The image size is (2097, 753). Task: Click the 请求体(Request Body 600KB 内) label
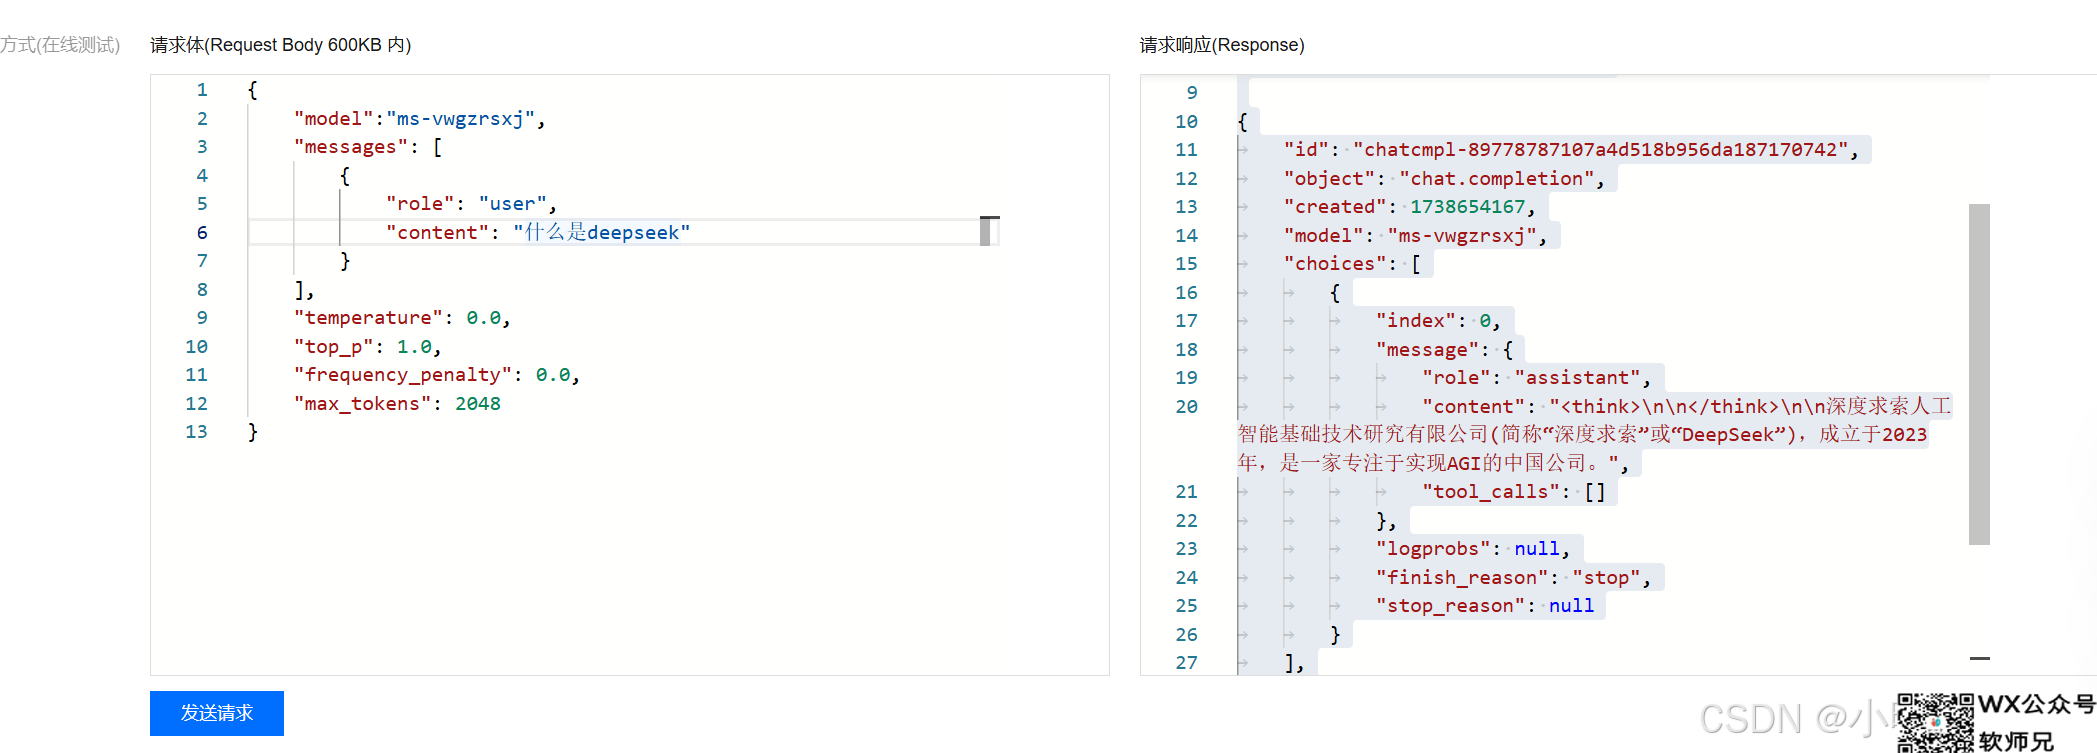(x=281, y=45)
